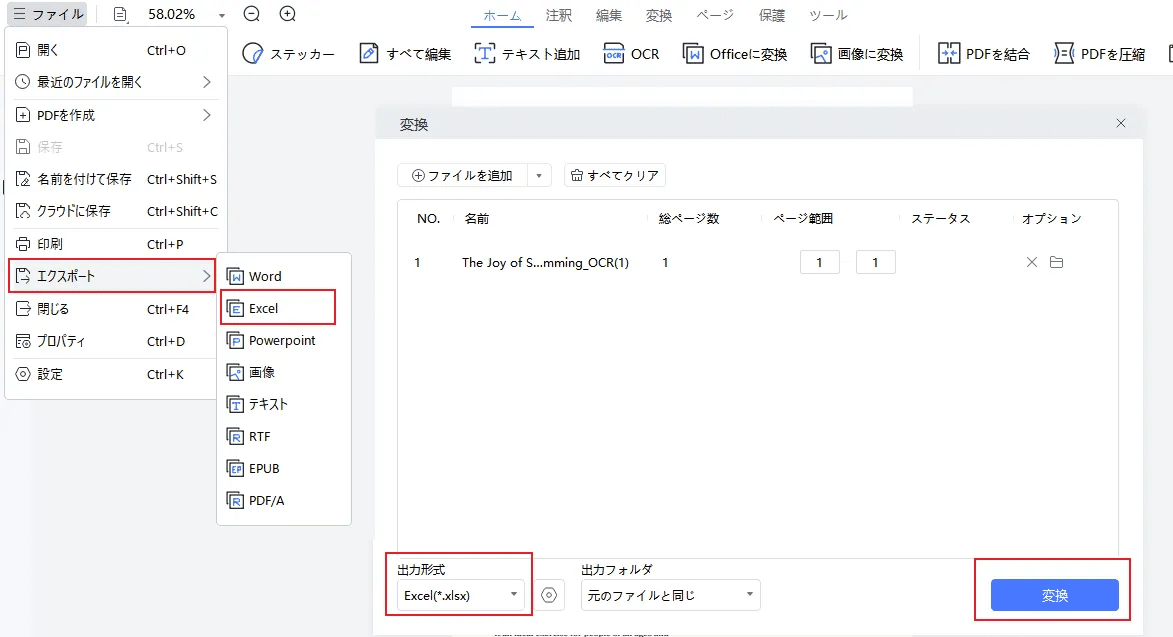Click the page range input field
This screenshot has width=1173, height=637.
(819, 261)
